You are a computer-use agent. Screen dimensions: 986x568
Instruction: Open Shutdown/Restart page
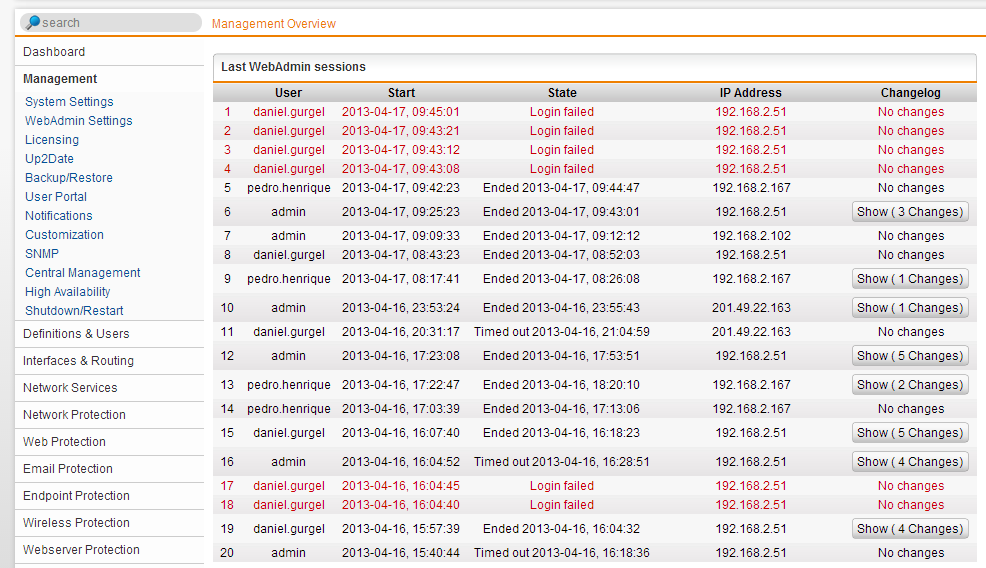74,311
